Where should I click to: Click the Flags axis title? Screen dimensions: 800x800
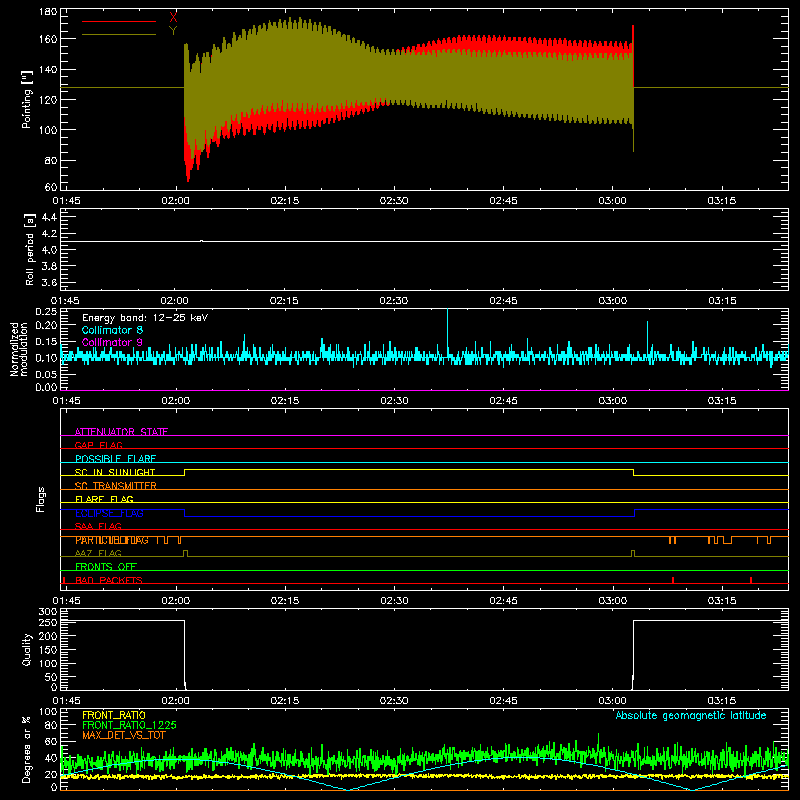coord(41,499)
